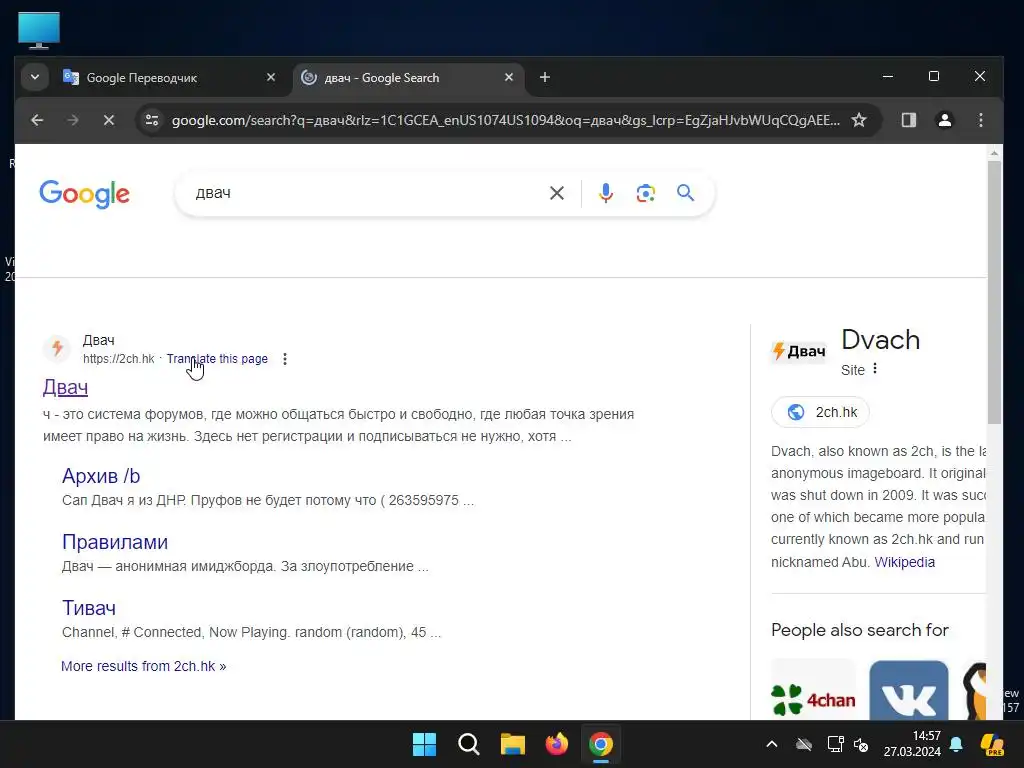Open the 2ch.hk website button
1024x768 pixels.
(x=820, y=412)
